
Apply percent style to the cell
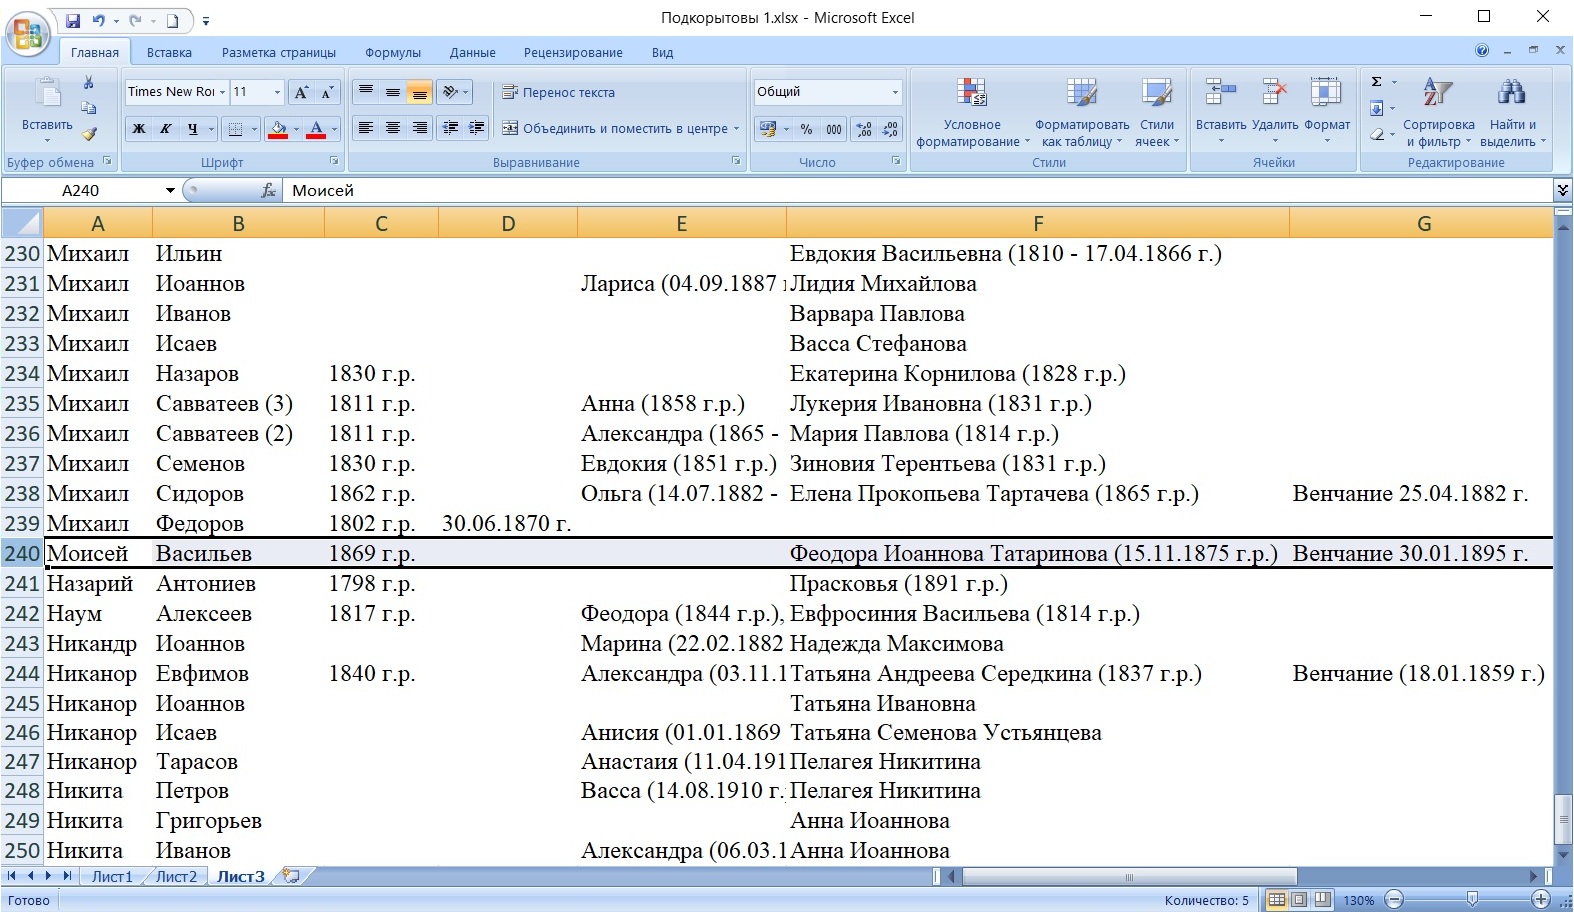pyautogui.click(x=806, y=129)
